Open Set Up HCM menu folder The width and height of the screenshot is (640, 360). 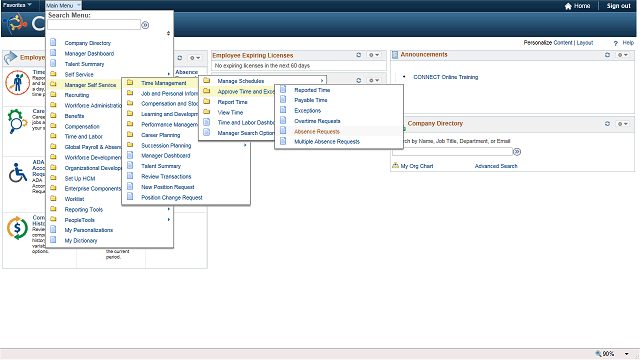point(80,178)
